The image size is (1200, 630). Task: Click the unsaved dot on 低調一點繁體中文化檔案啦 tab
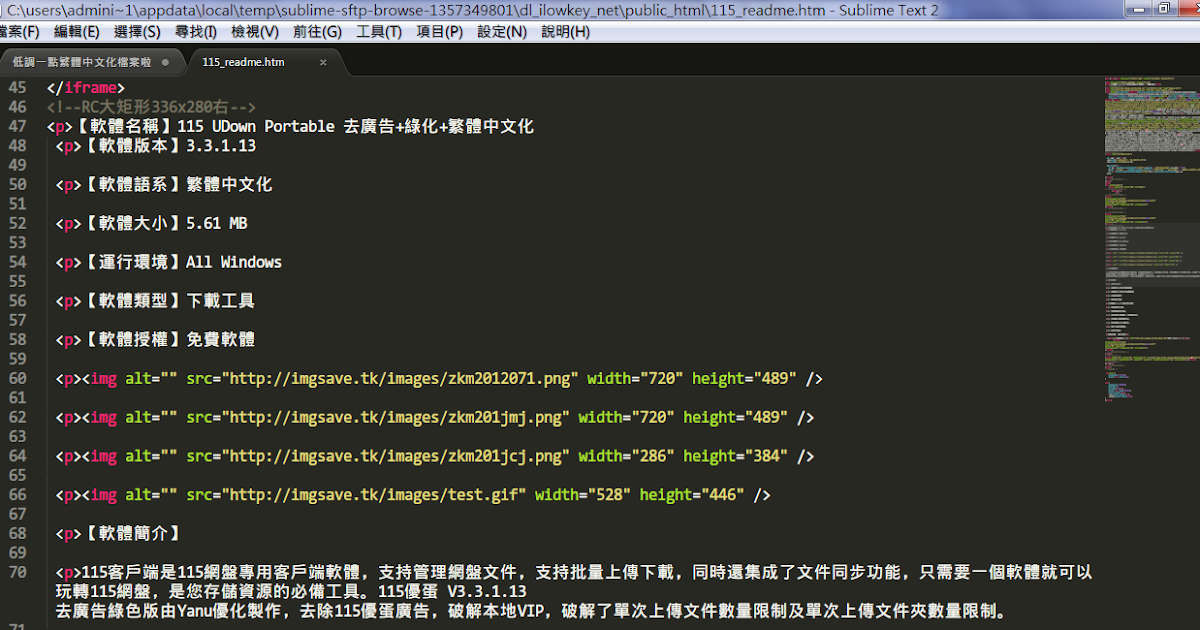(165, 62)
